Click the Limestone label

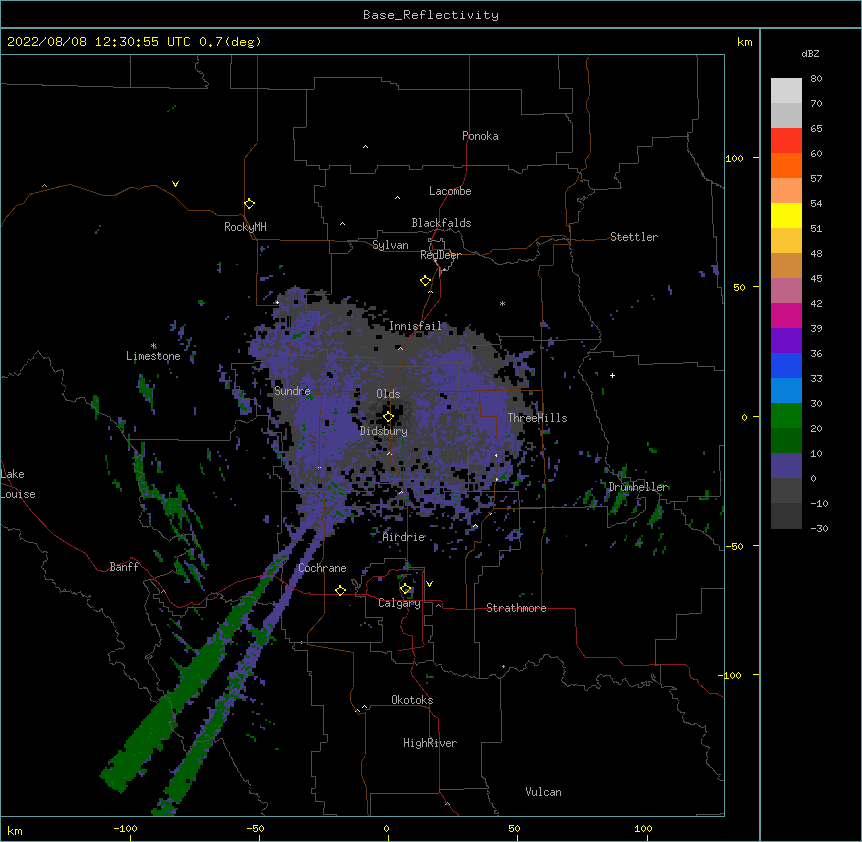tap(153, 356)
